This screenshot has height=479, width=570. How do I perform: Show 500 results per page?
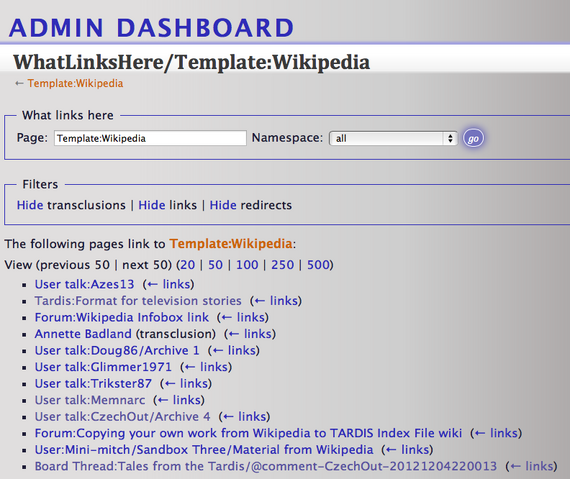click(x=318, y=265)
